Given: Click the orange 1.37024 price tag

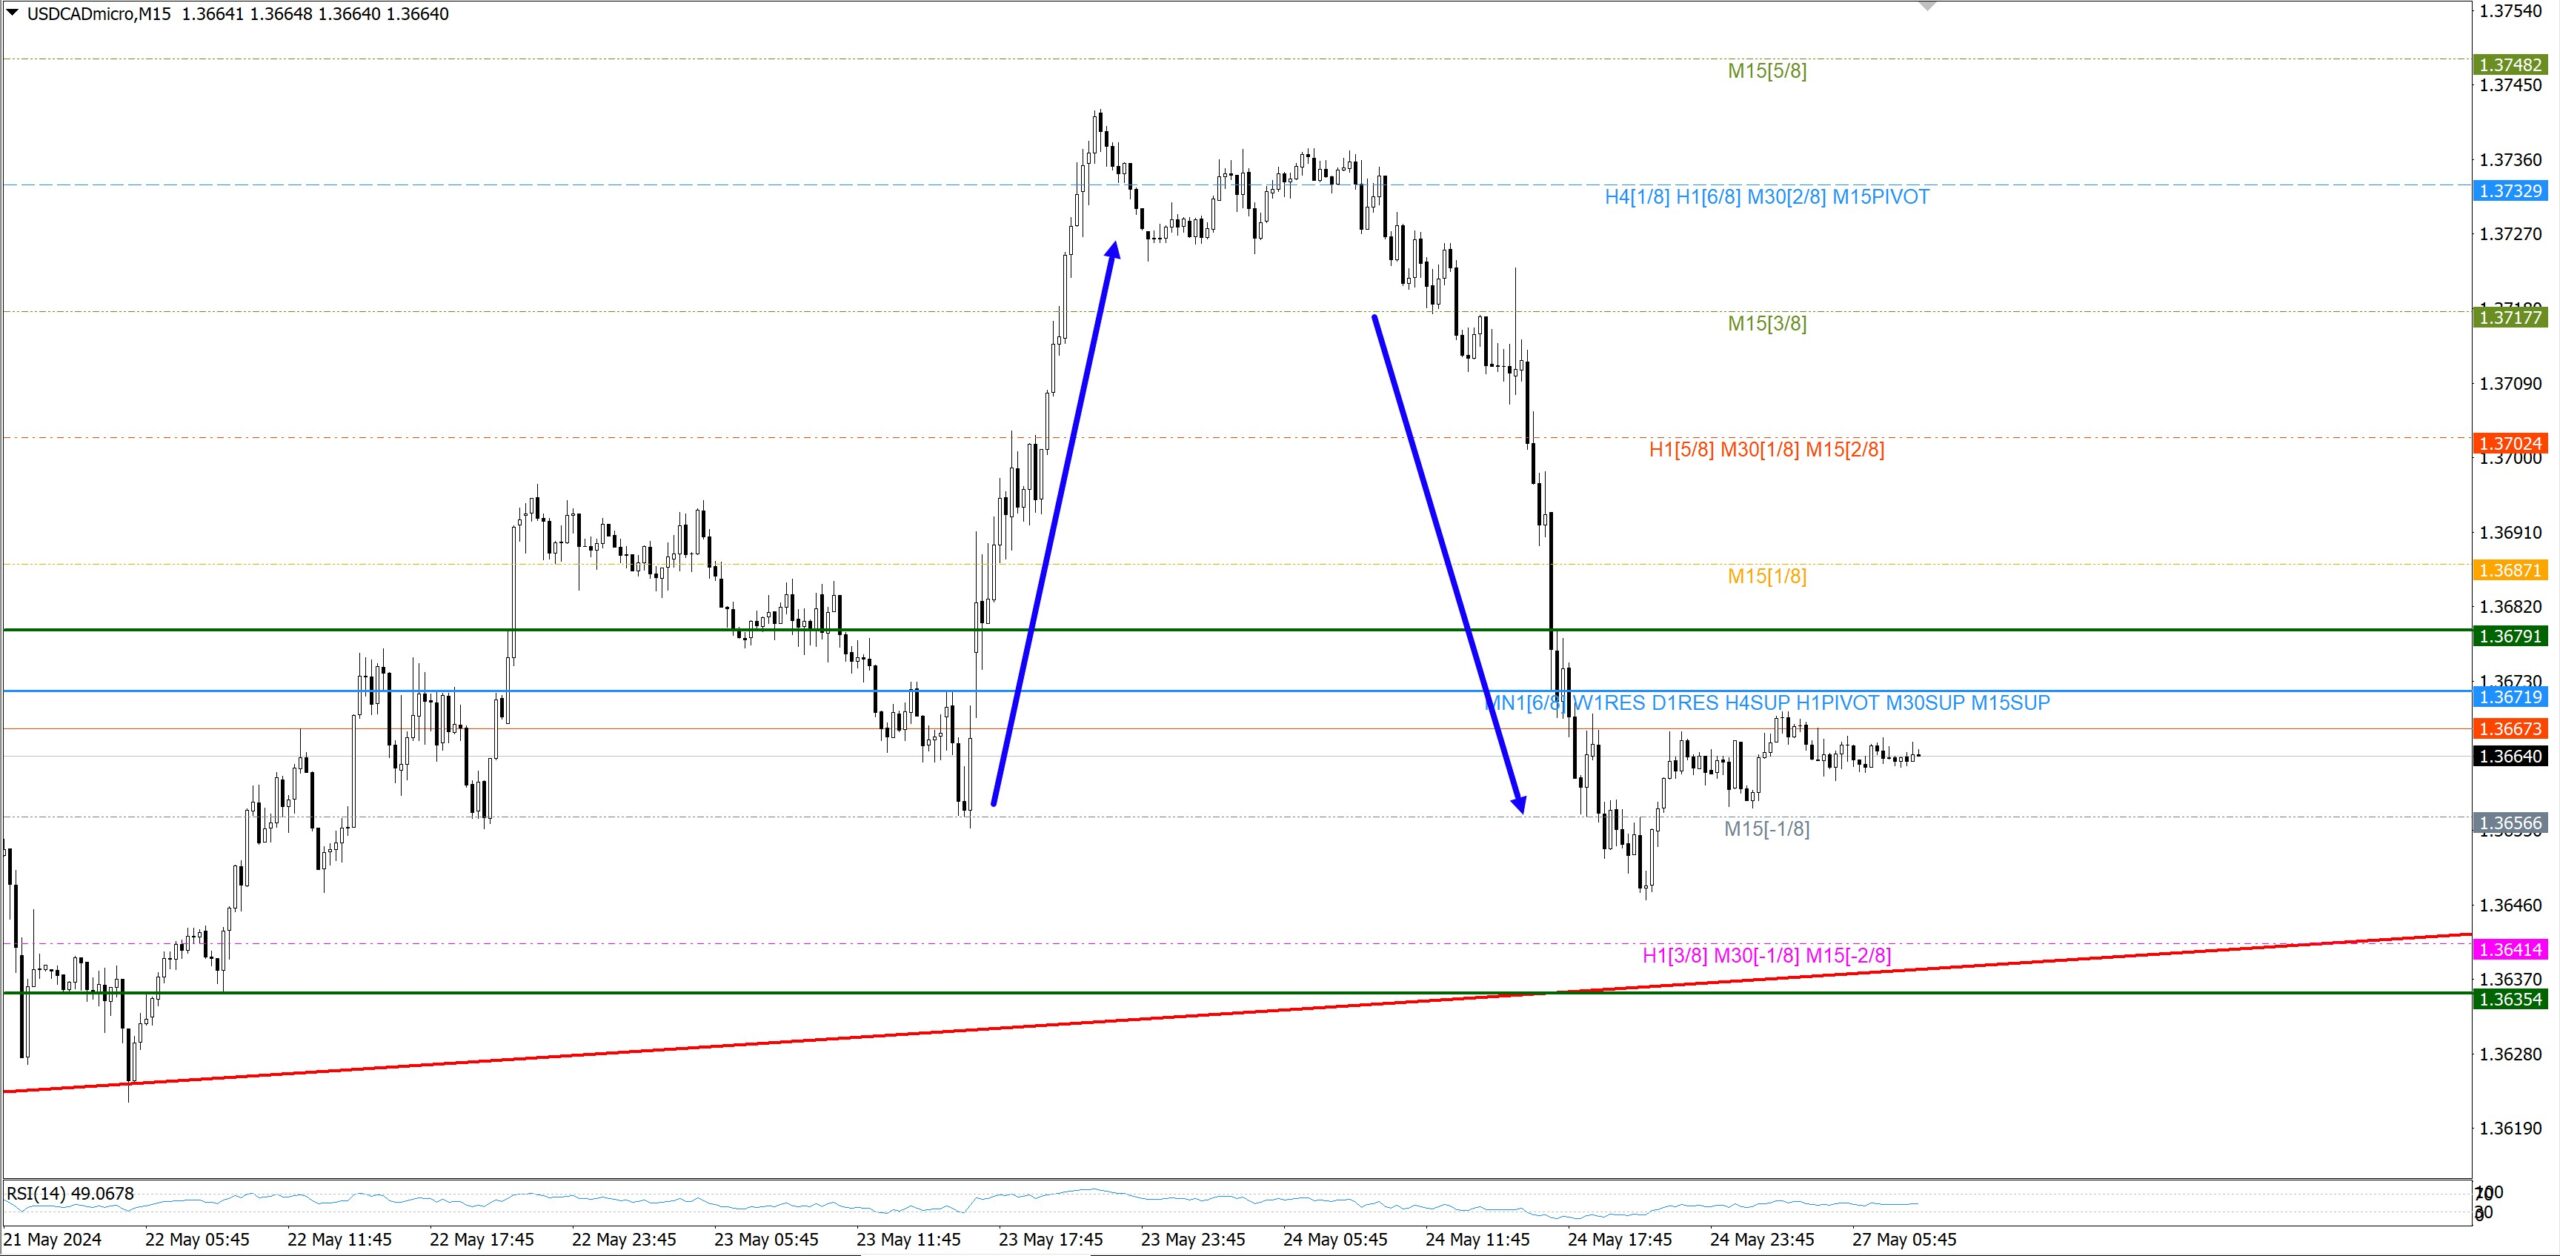Looking at the screenshot, I should (x=2510, y=443).
